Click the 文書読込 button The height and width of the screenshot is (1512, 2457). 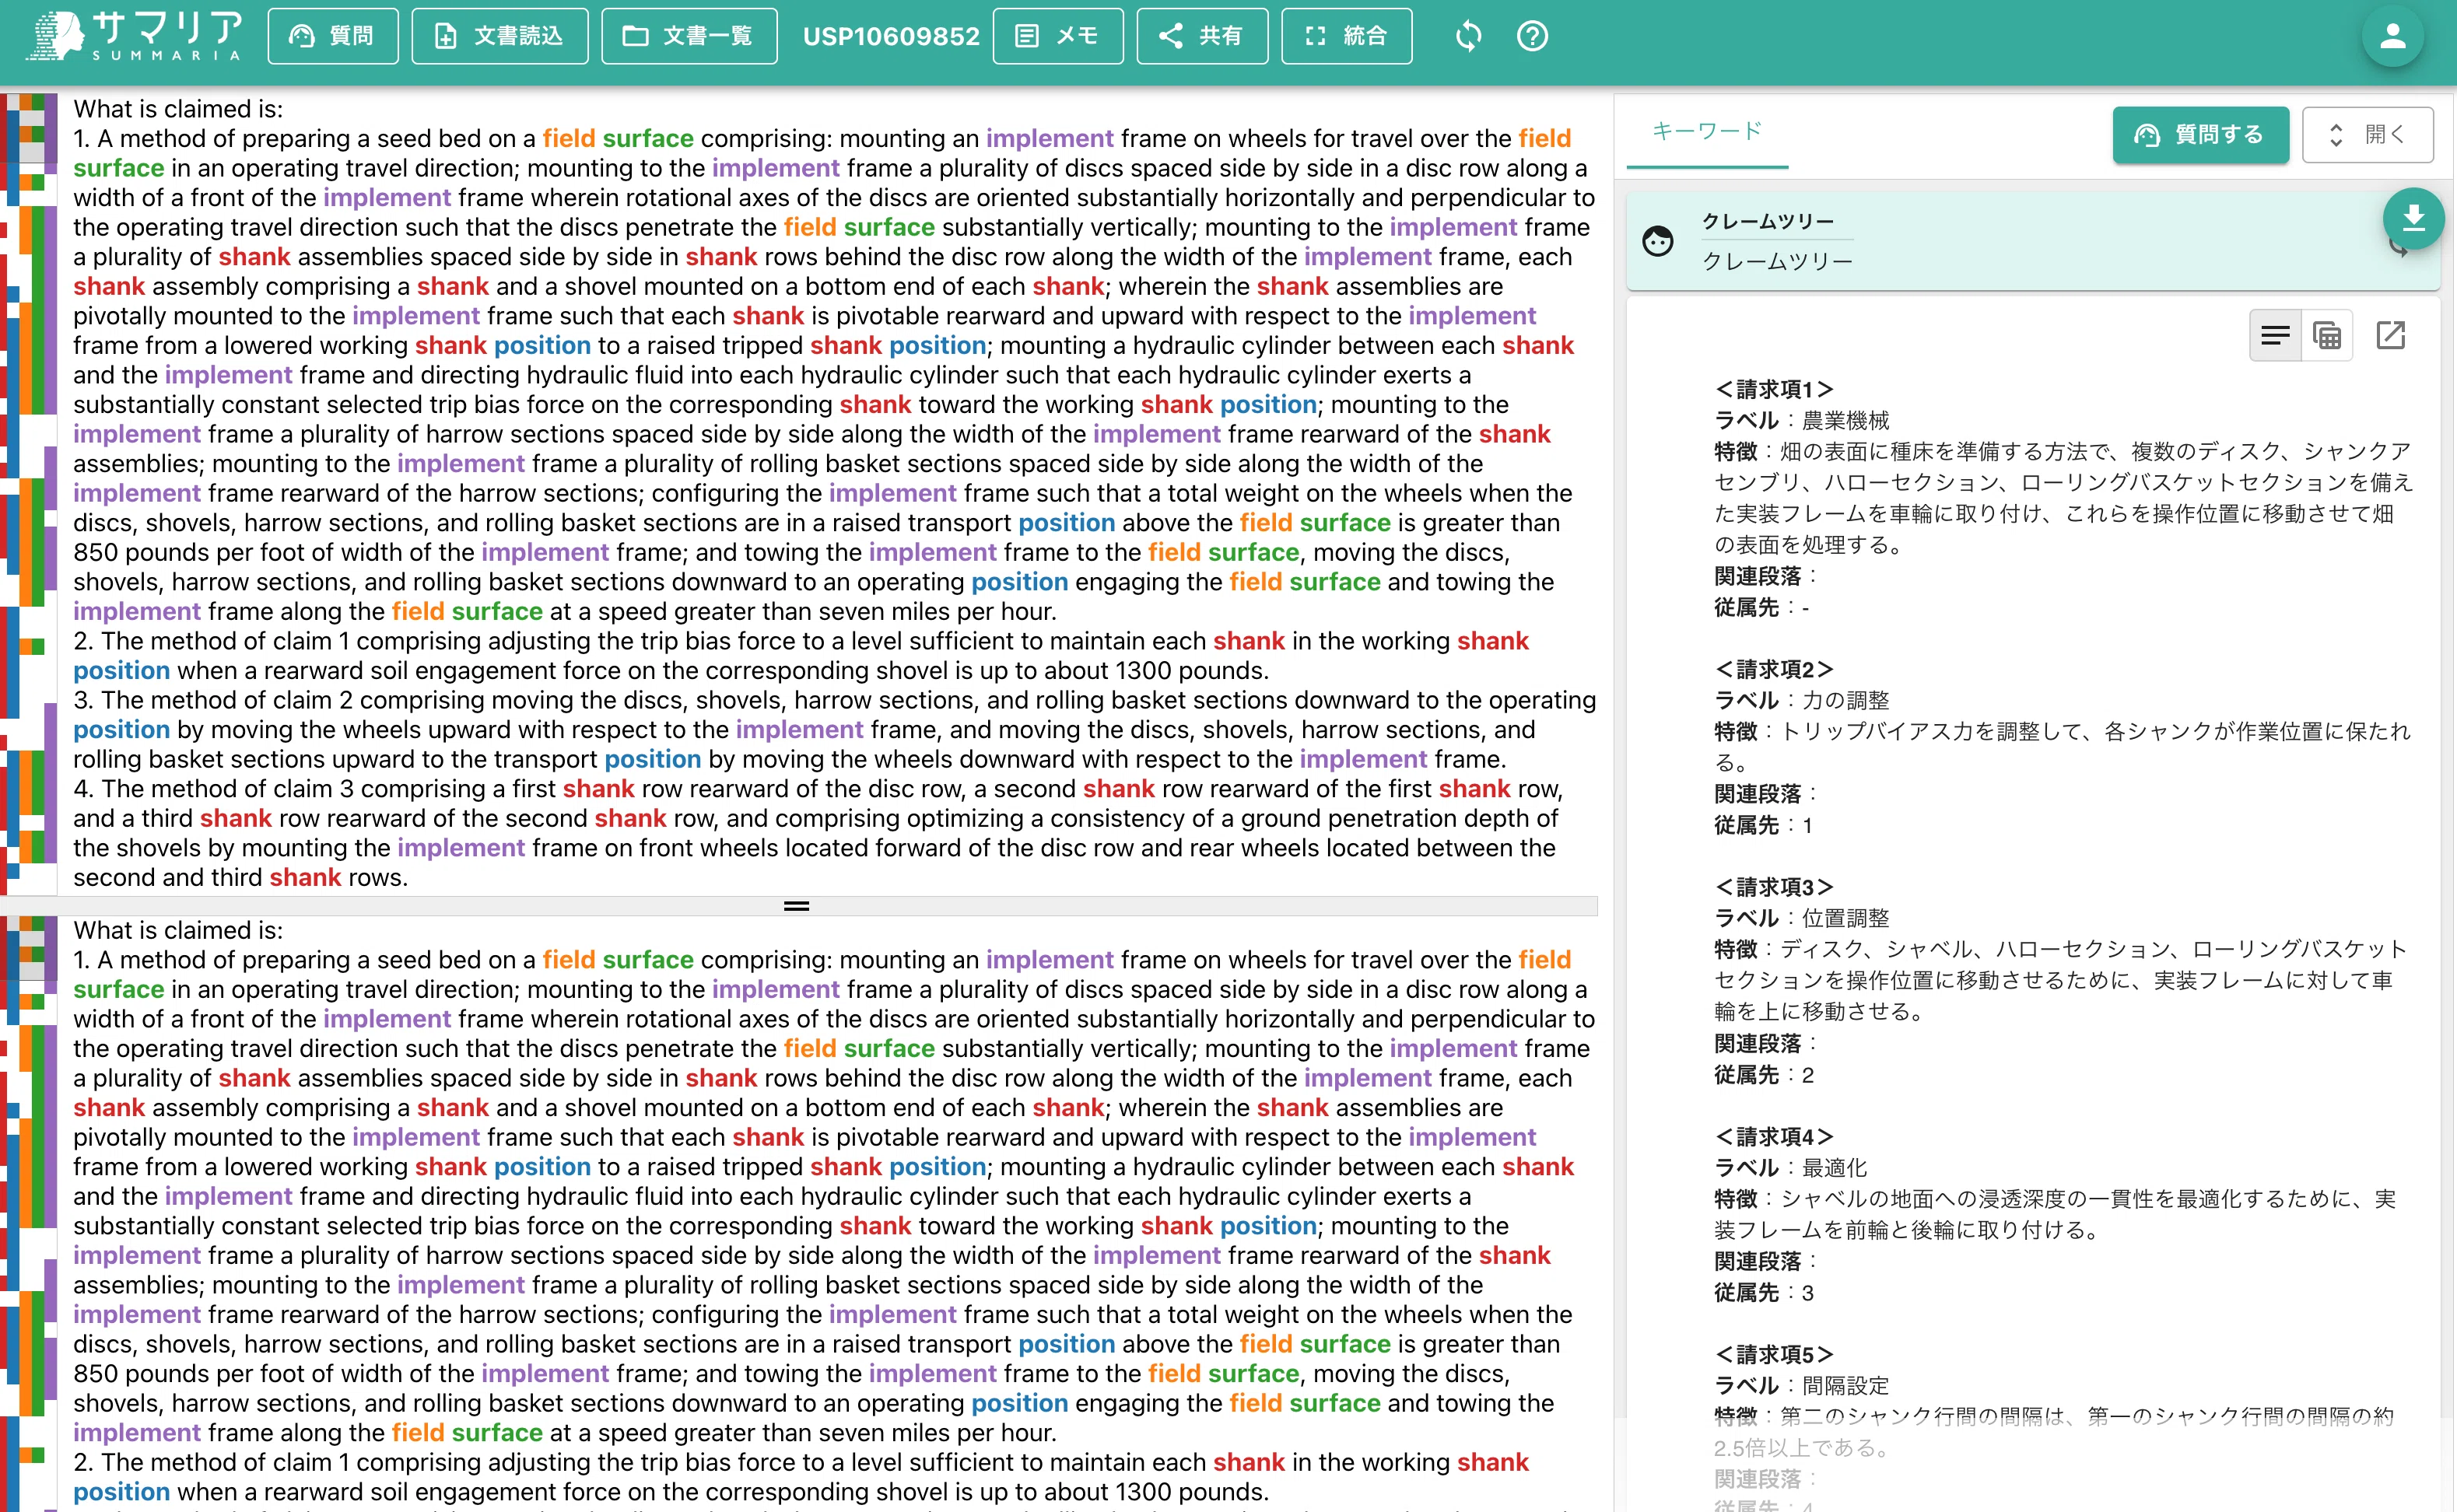tap(500, 36)
